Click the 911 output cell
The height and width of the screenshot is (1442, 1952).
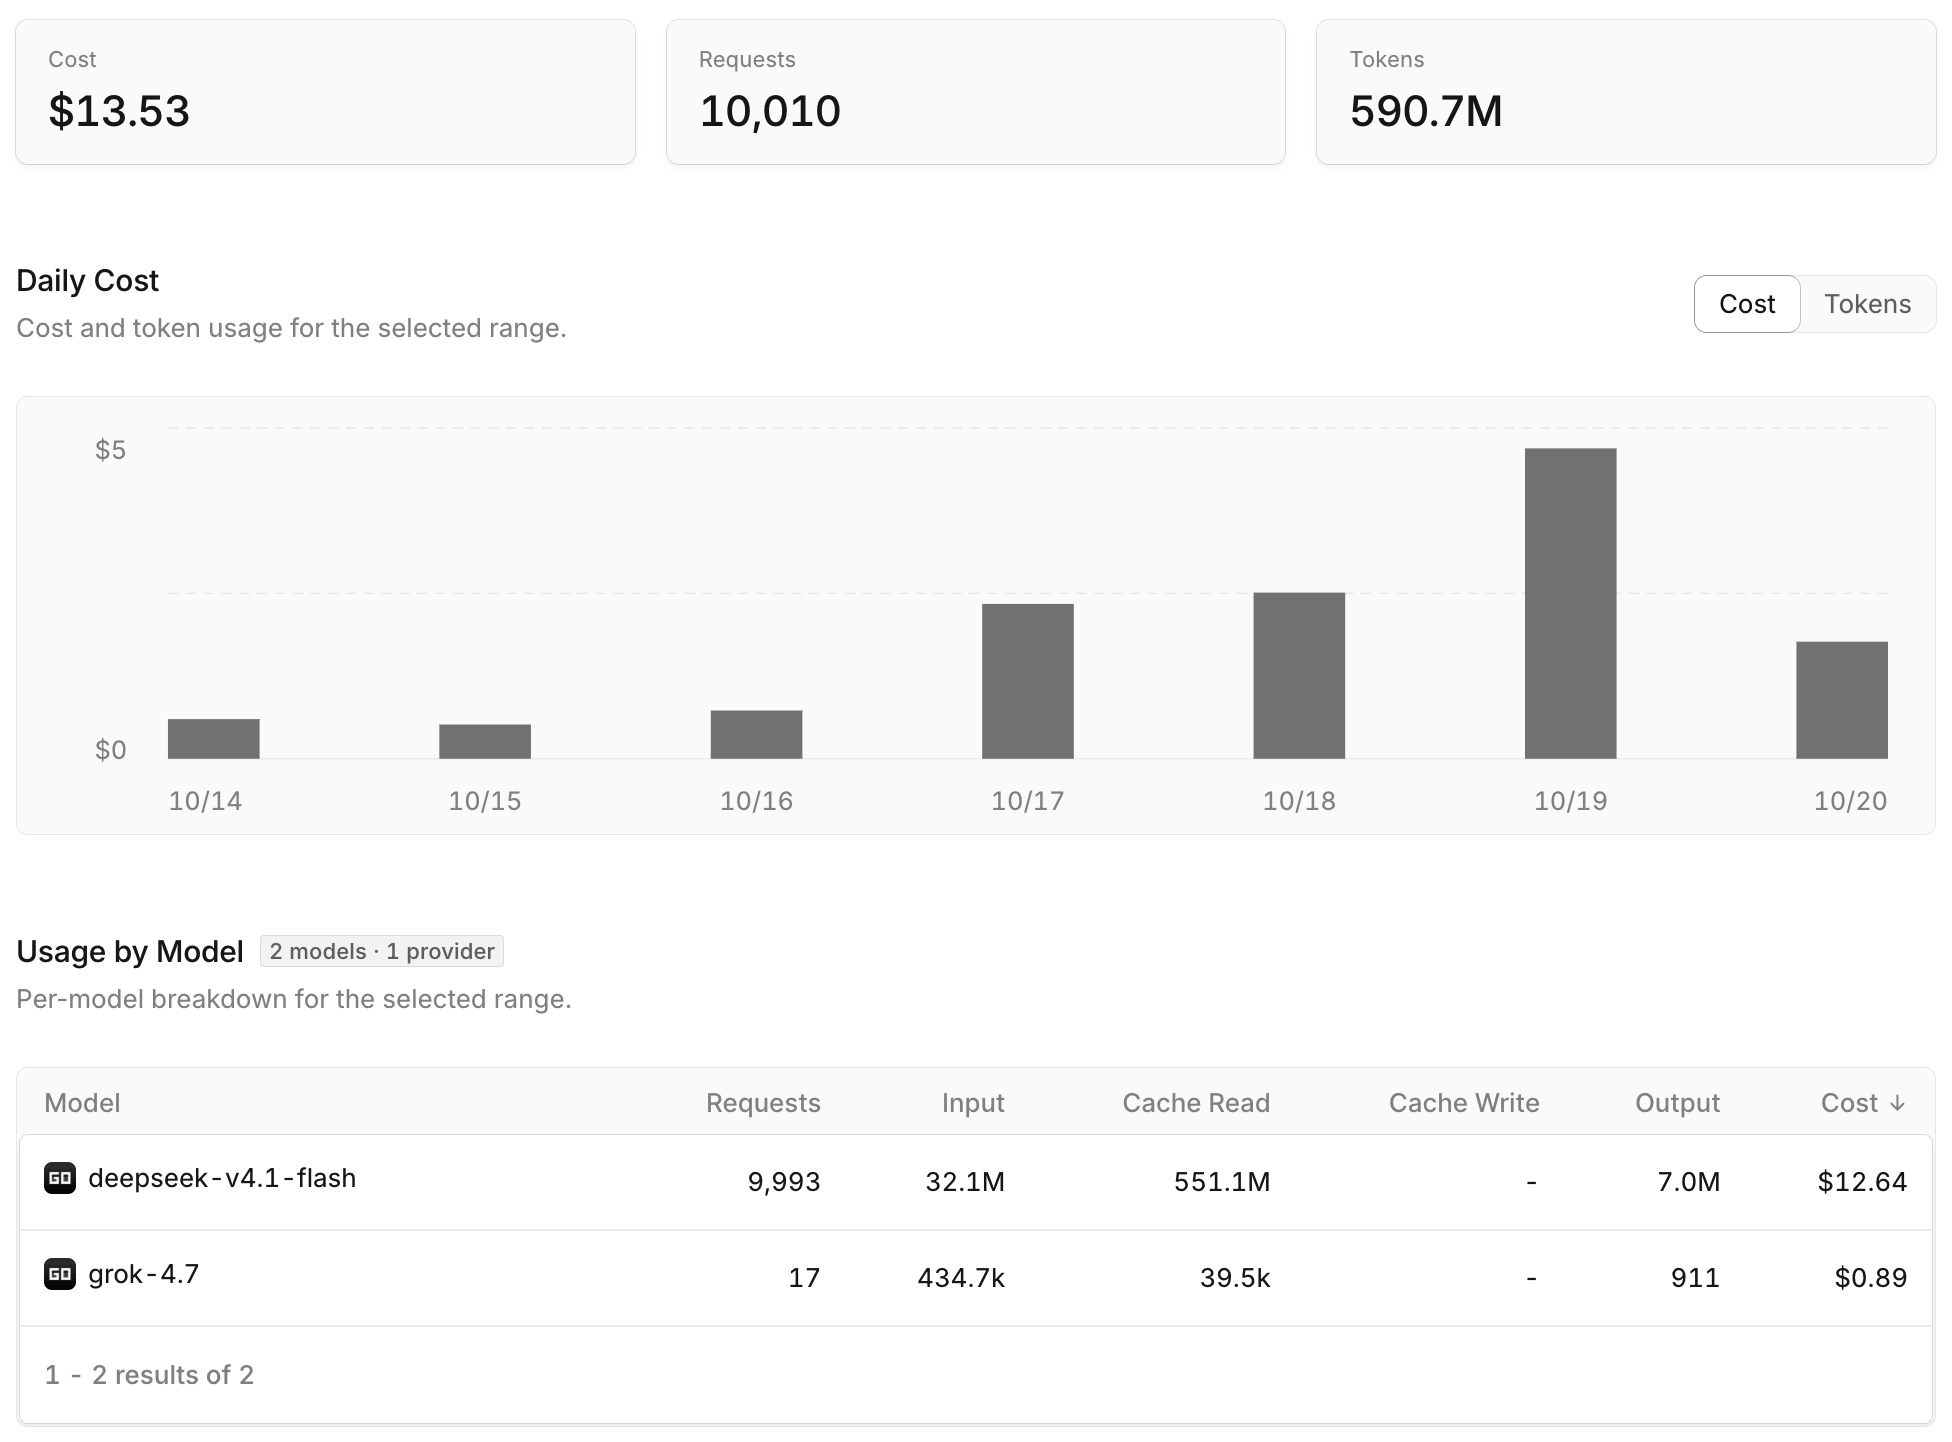click(x=1695, y=1278)
